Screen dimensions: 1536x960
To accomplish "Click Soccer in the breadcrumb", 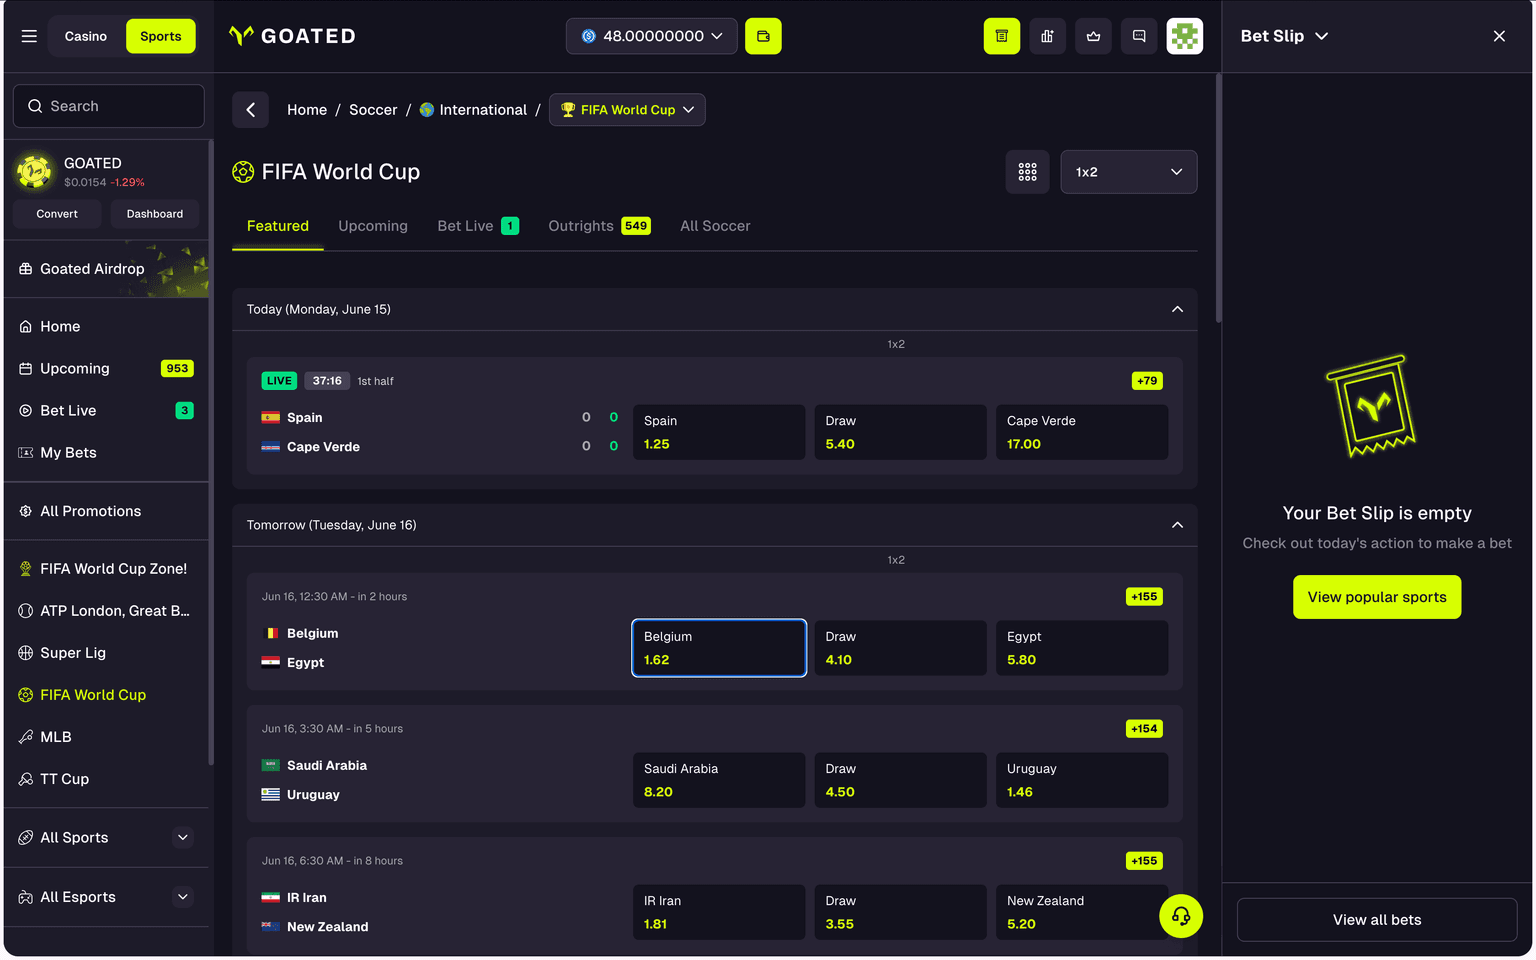I will point(373,110).
